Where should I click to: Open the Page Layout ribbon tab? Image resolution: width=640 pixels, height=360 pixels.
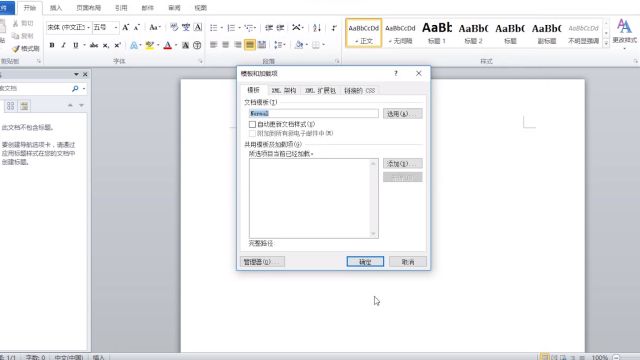pyautogui.click(x=89, y=8)
